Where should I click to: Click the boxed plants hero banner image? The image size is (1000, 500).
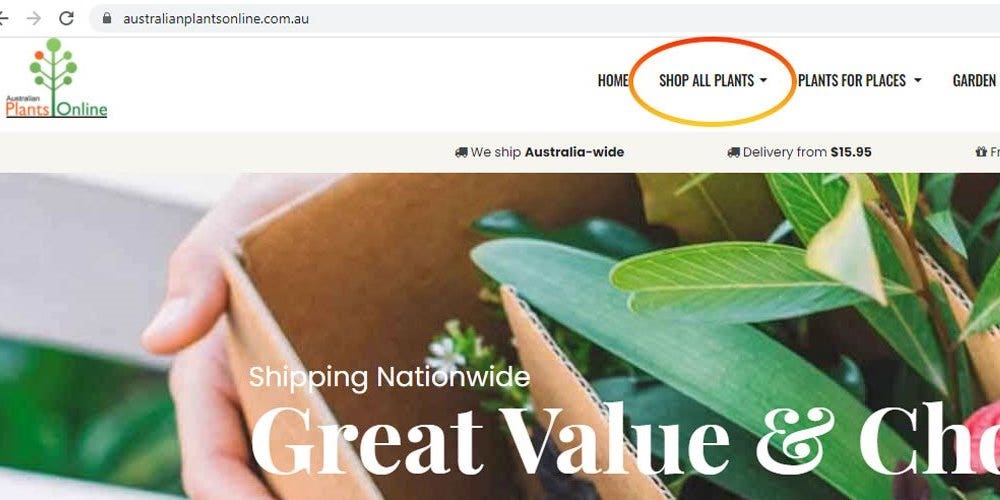pos(500,336)
